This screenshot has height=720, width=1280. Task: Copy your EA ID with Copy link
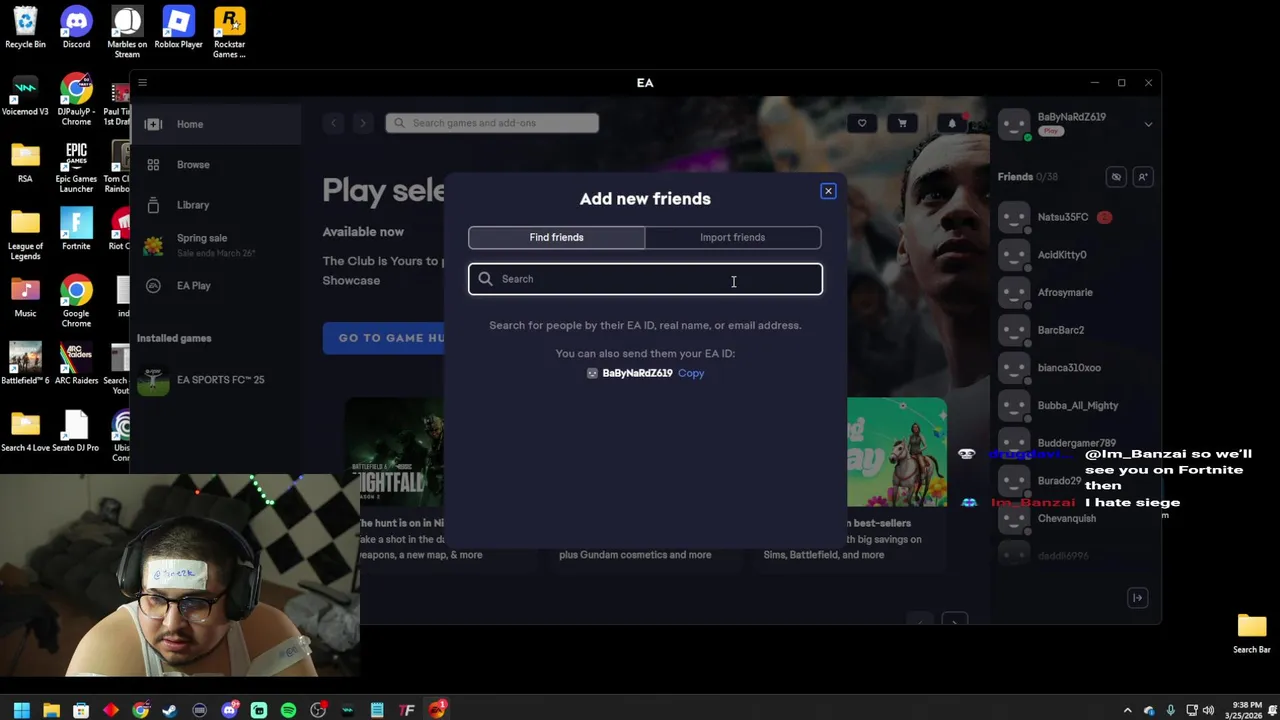[x=691, y=373]
